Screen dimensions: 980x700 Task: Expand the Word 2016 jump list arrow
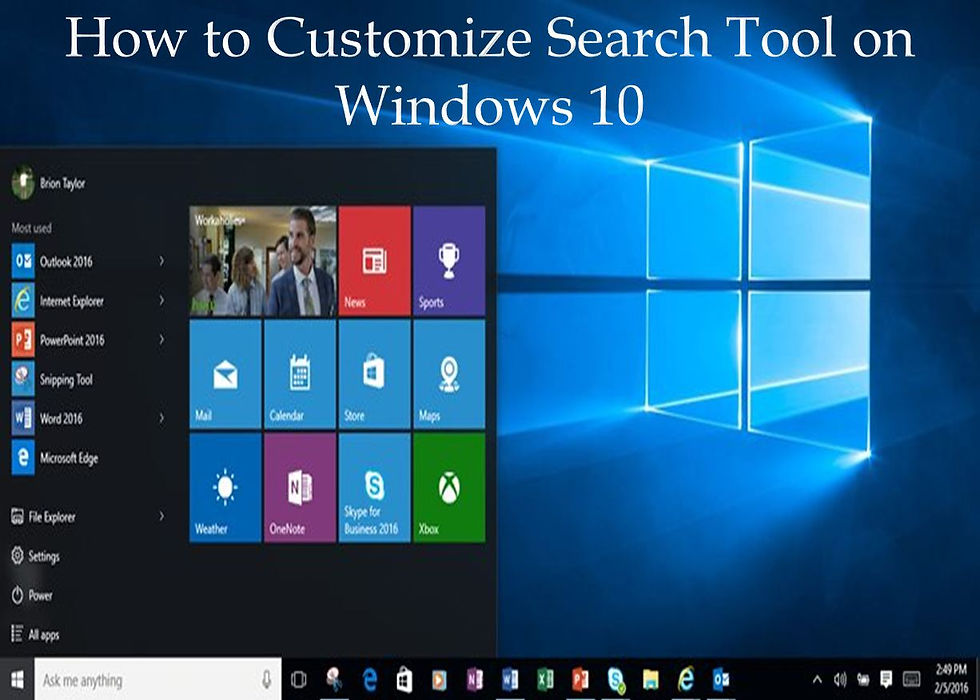coord(161,418)
